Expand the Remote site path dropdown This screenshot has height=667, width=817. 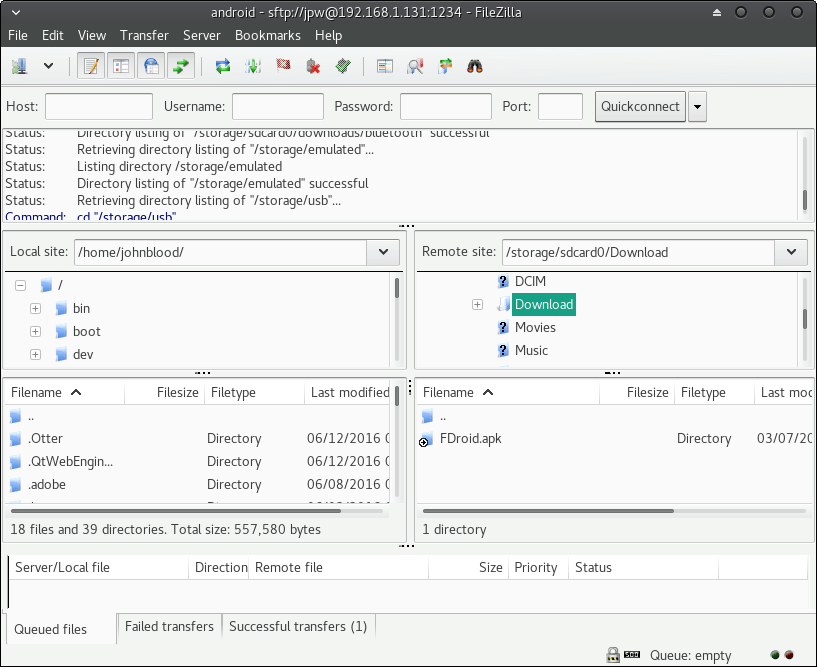click(x=791, y=252)
